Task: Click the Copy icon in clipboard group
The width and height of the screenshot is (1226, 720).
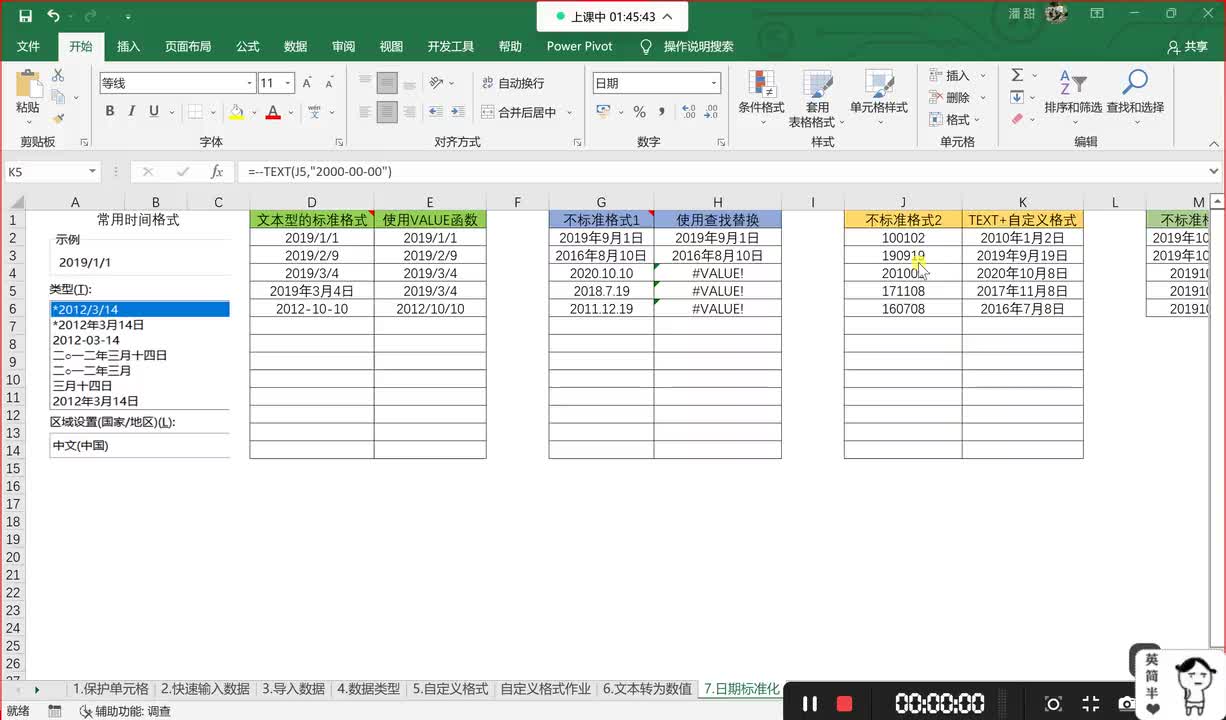Action: click(x=58, y=97)
